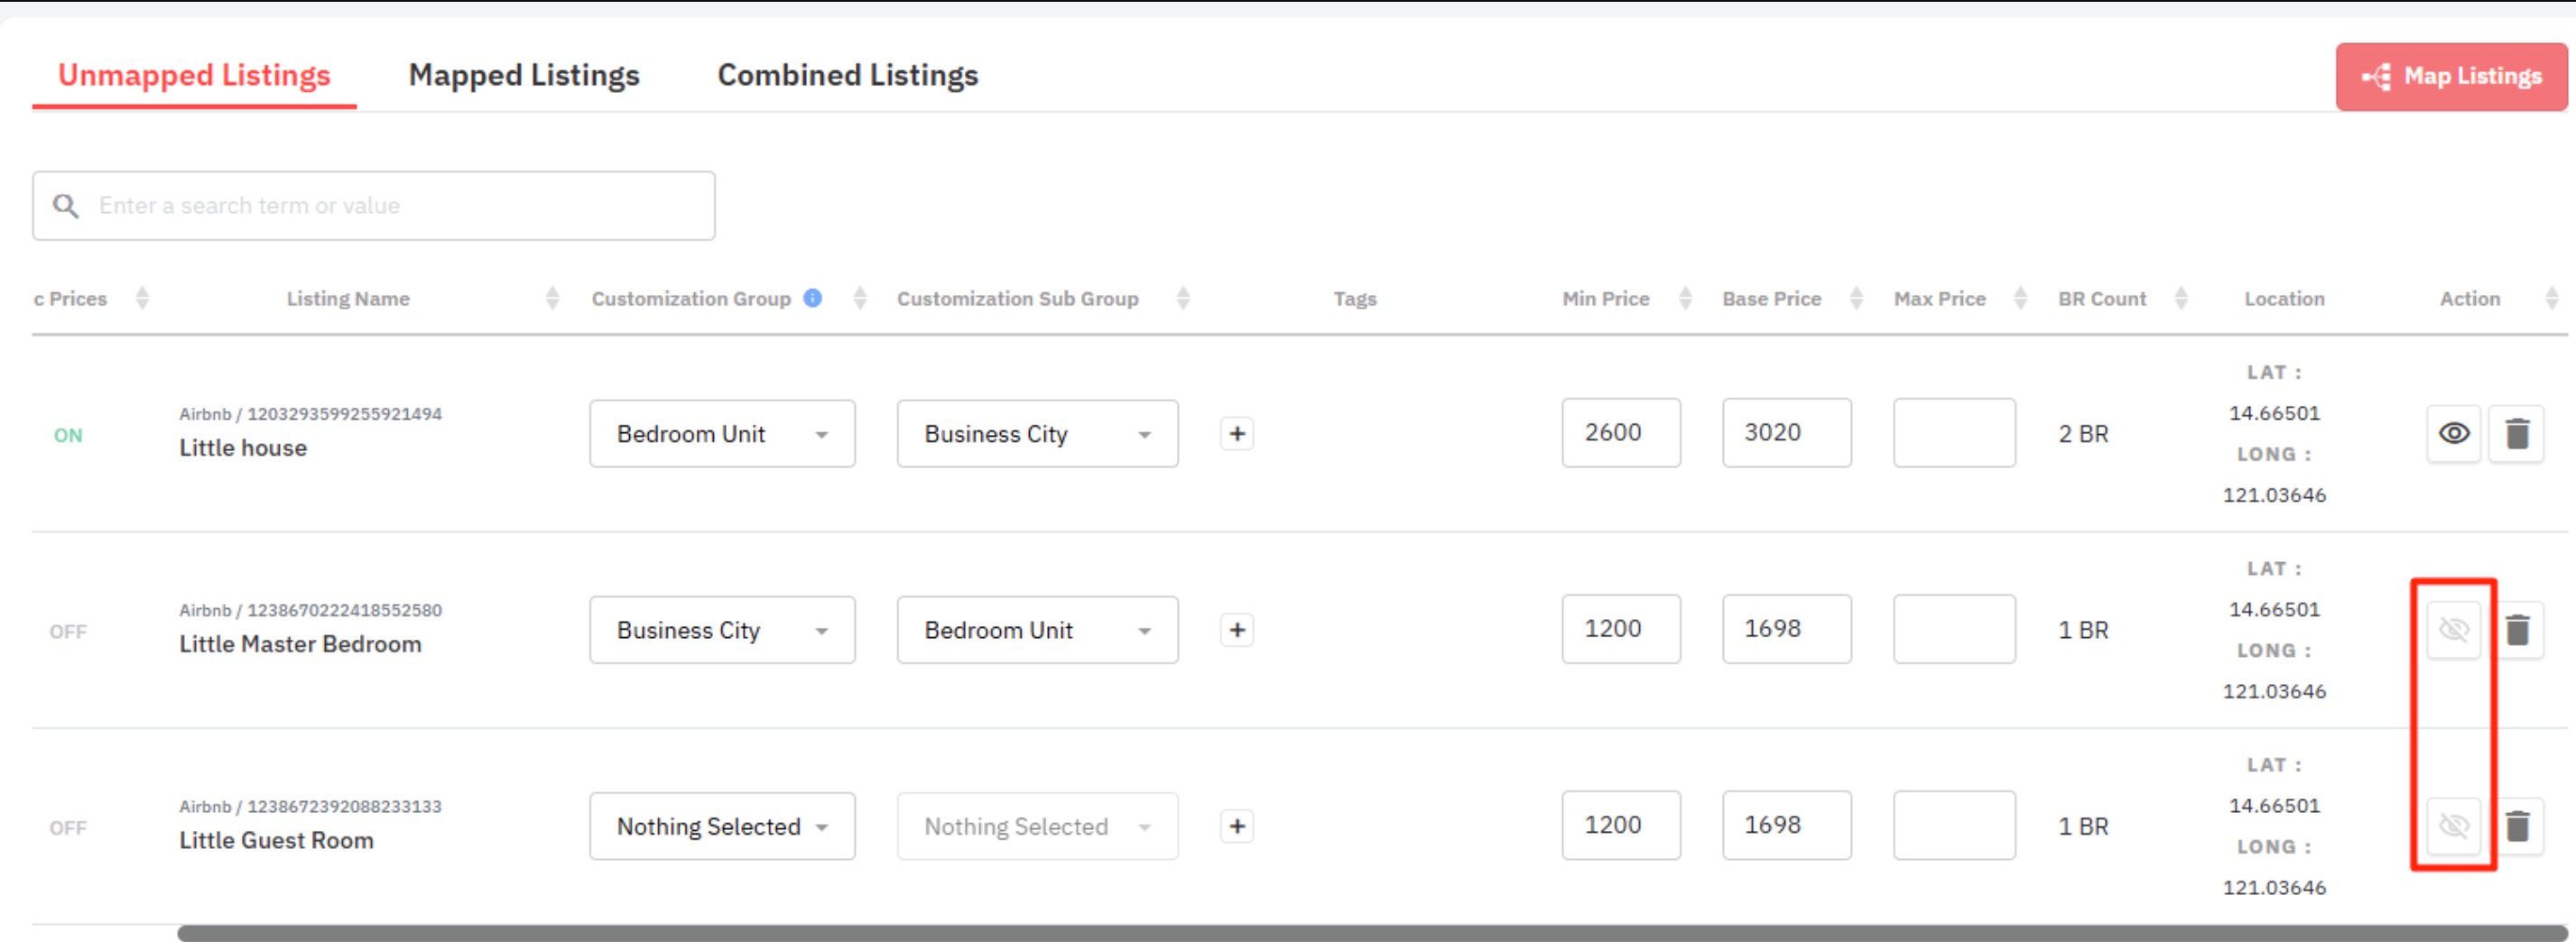Click Max Price field for Little Master Bedroom
Screen dimensions: 2576x942
[1954, 629]
